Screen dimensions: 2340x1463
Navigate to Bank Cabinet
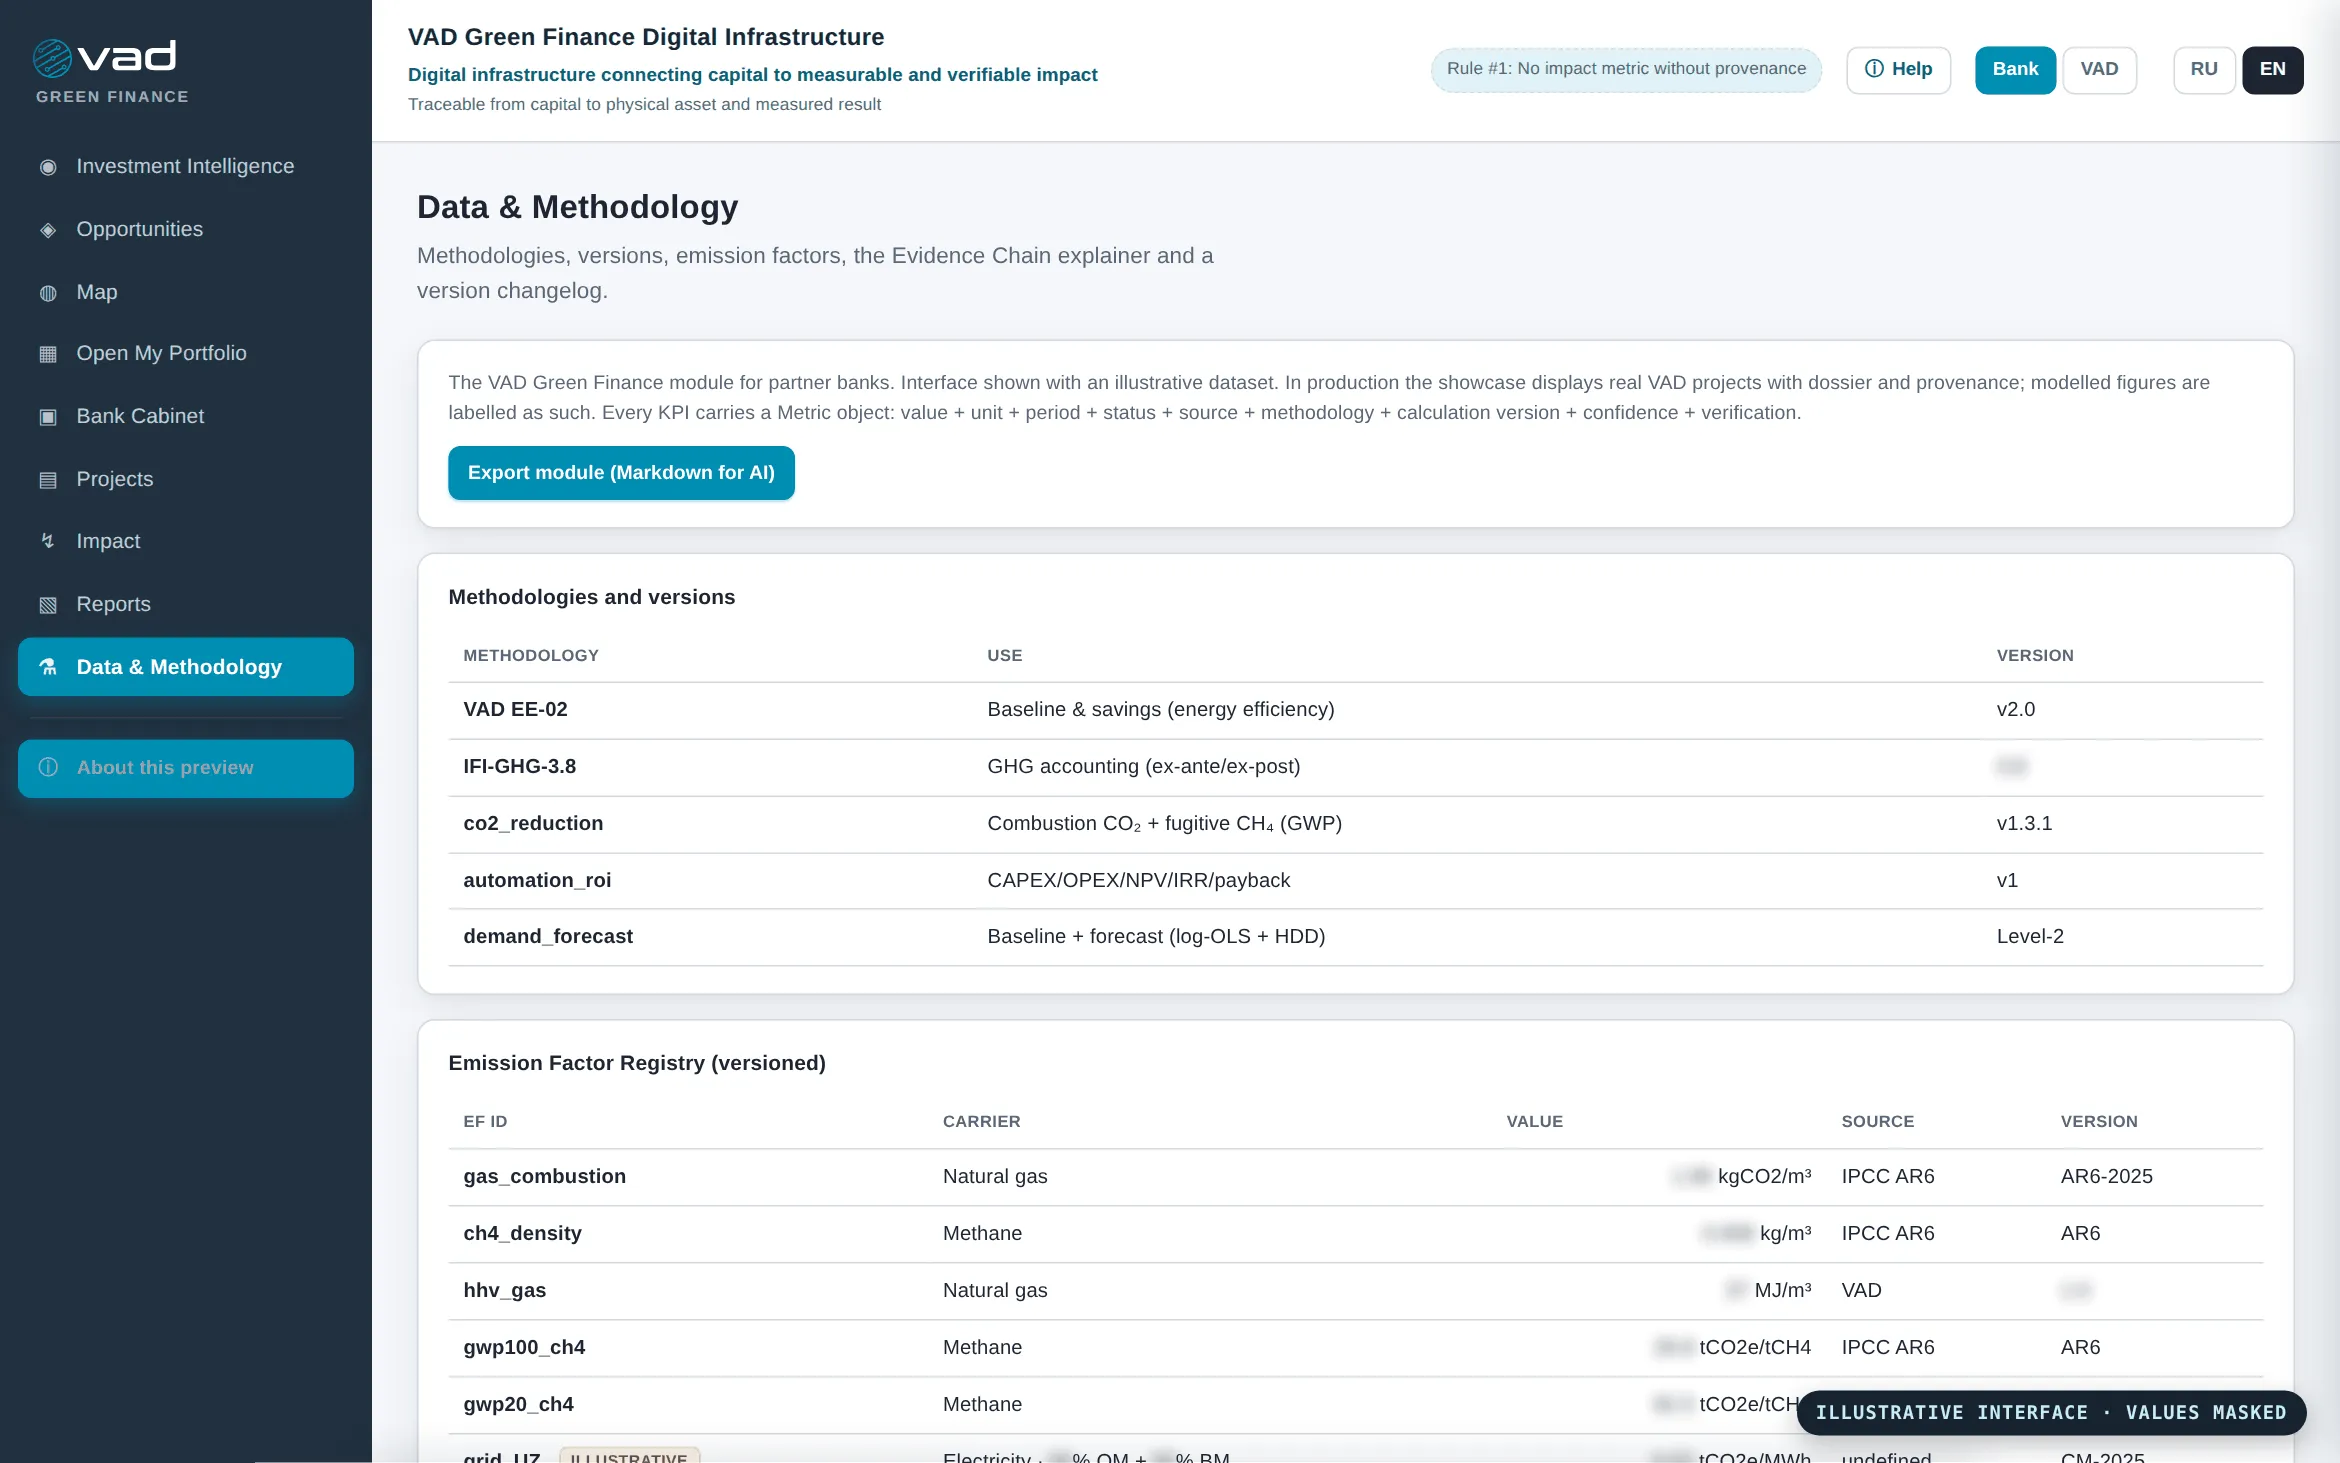point(186,417)
